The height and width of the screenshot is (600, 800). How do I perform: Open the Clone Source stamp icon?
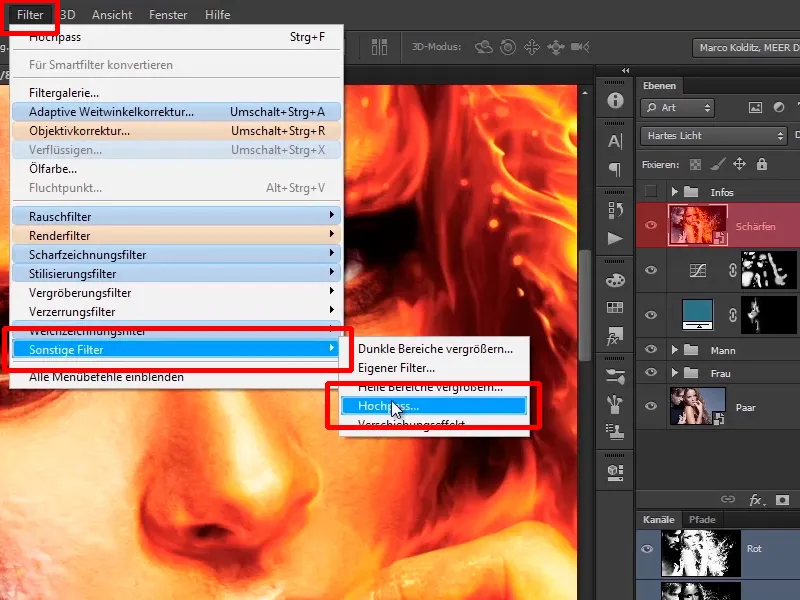615,432
